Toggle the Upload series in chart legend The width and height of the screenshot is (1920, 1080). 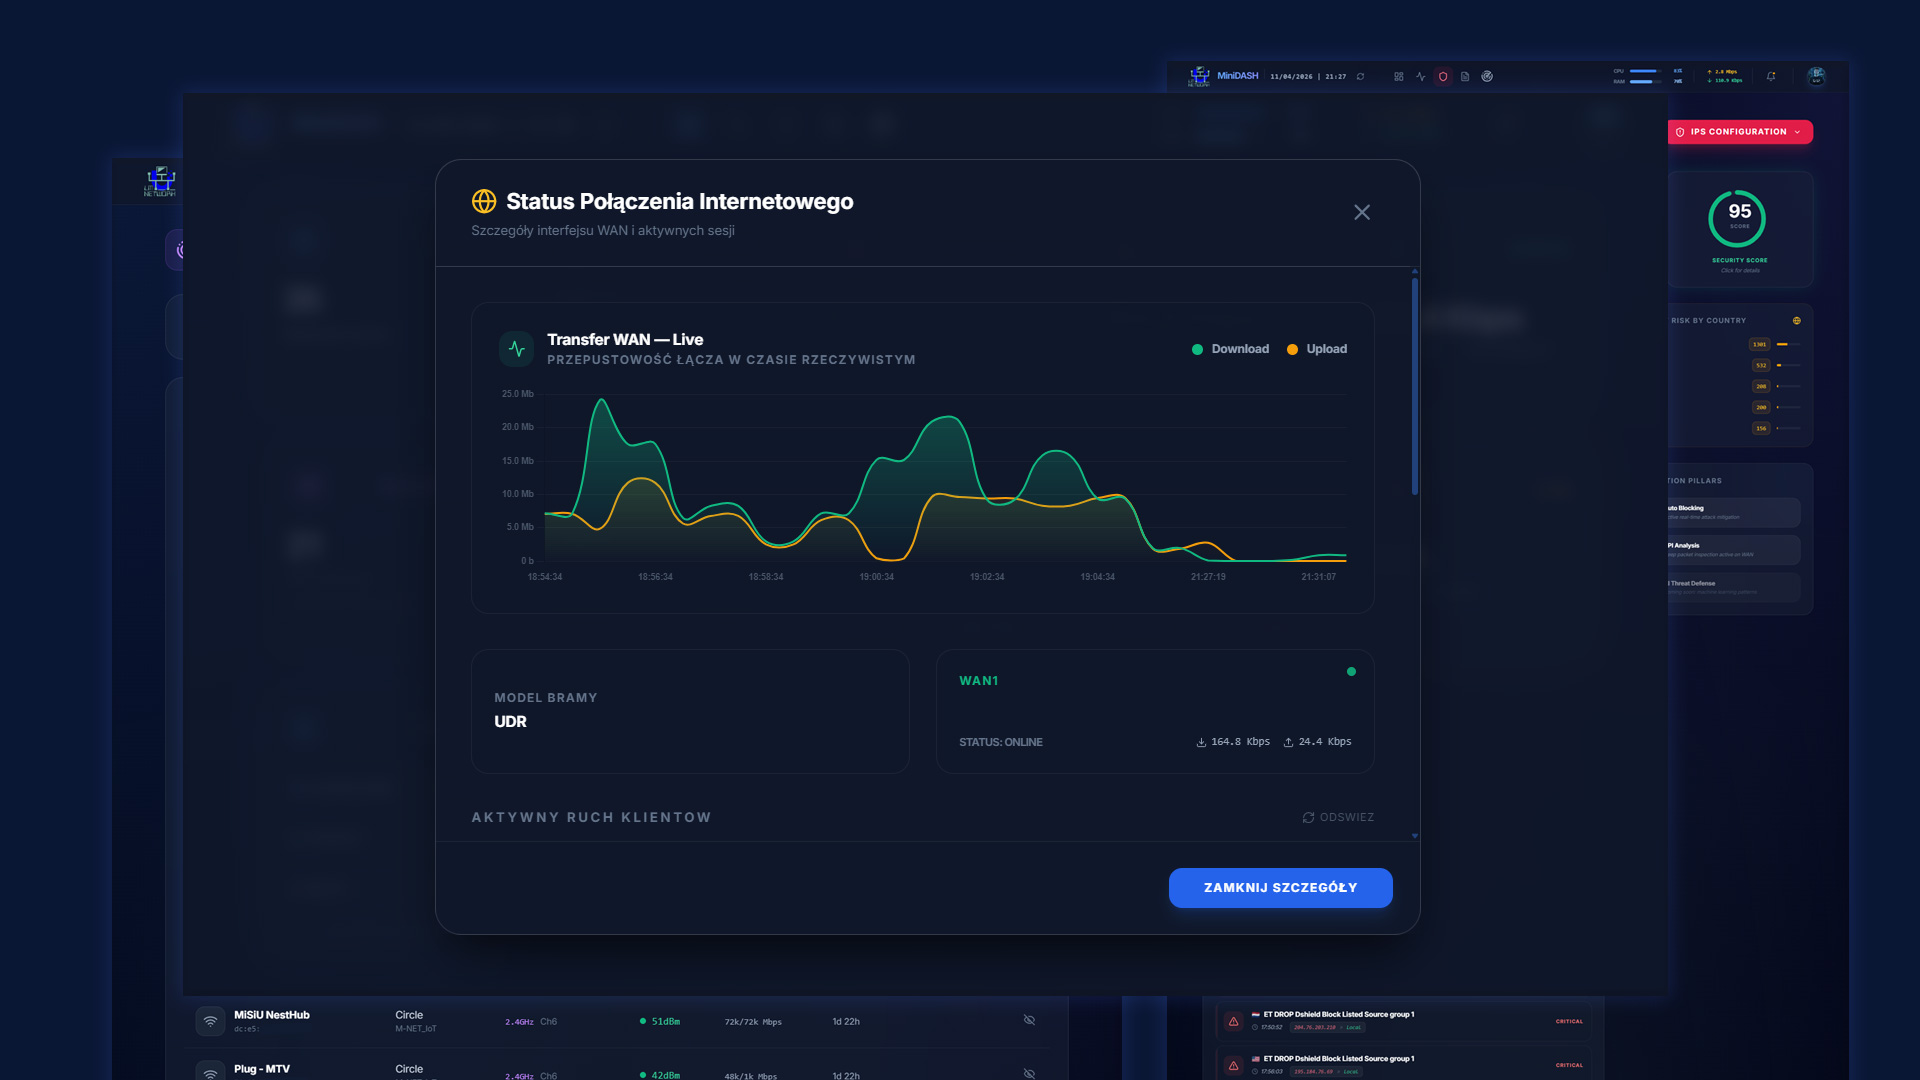(x=1318, y=349)
